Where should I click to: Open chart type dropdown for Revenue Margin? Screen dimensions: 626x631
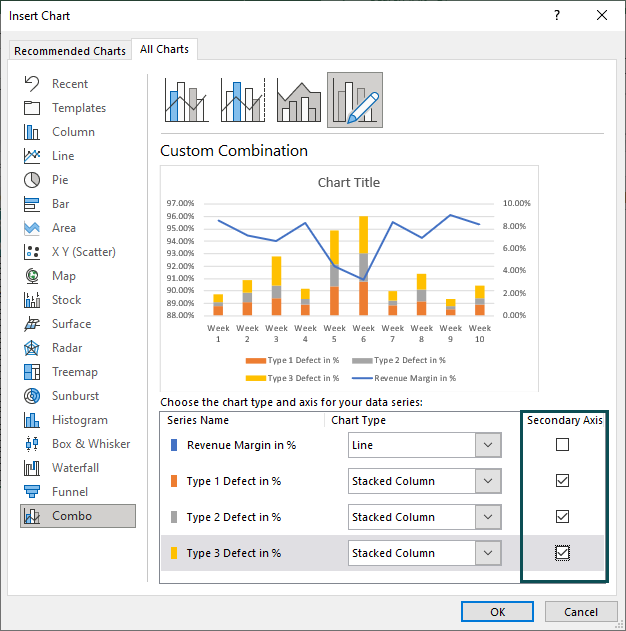[424, 445]
